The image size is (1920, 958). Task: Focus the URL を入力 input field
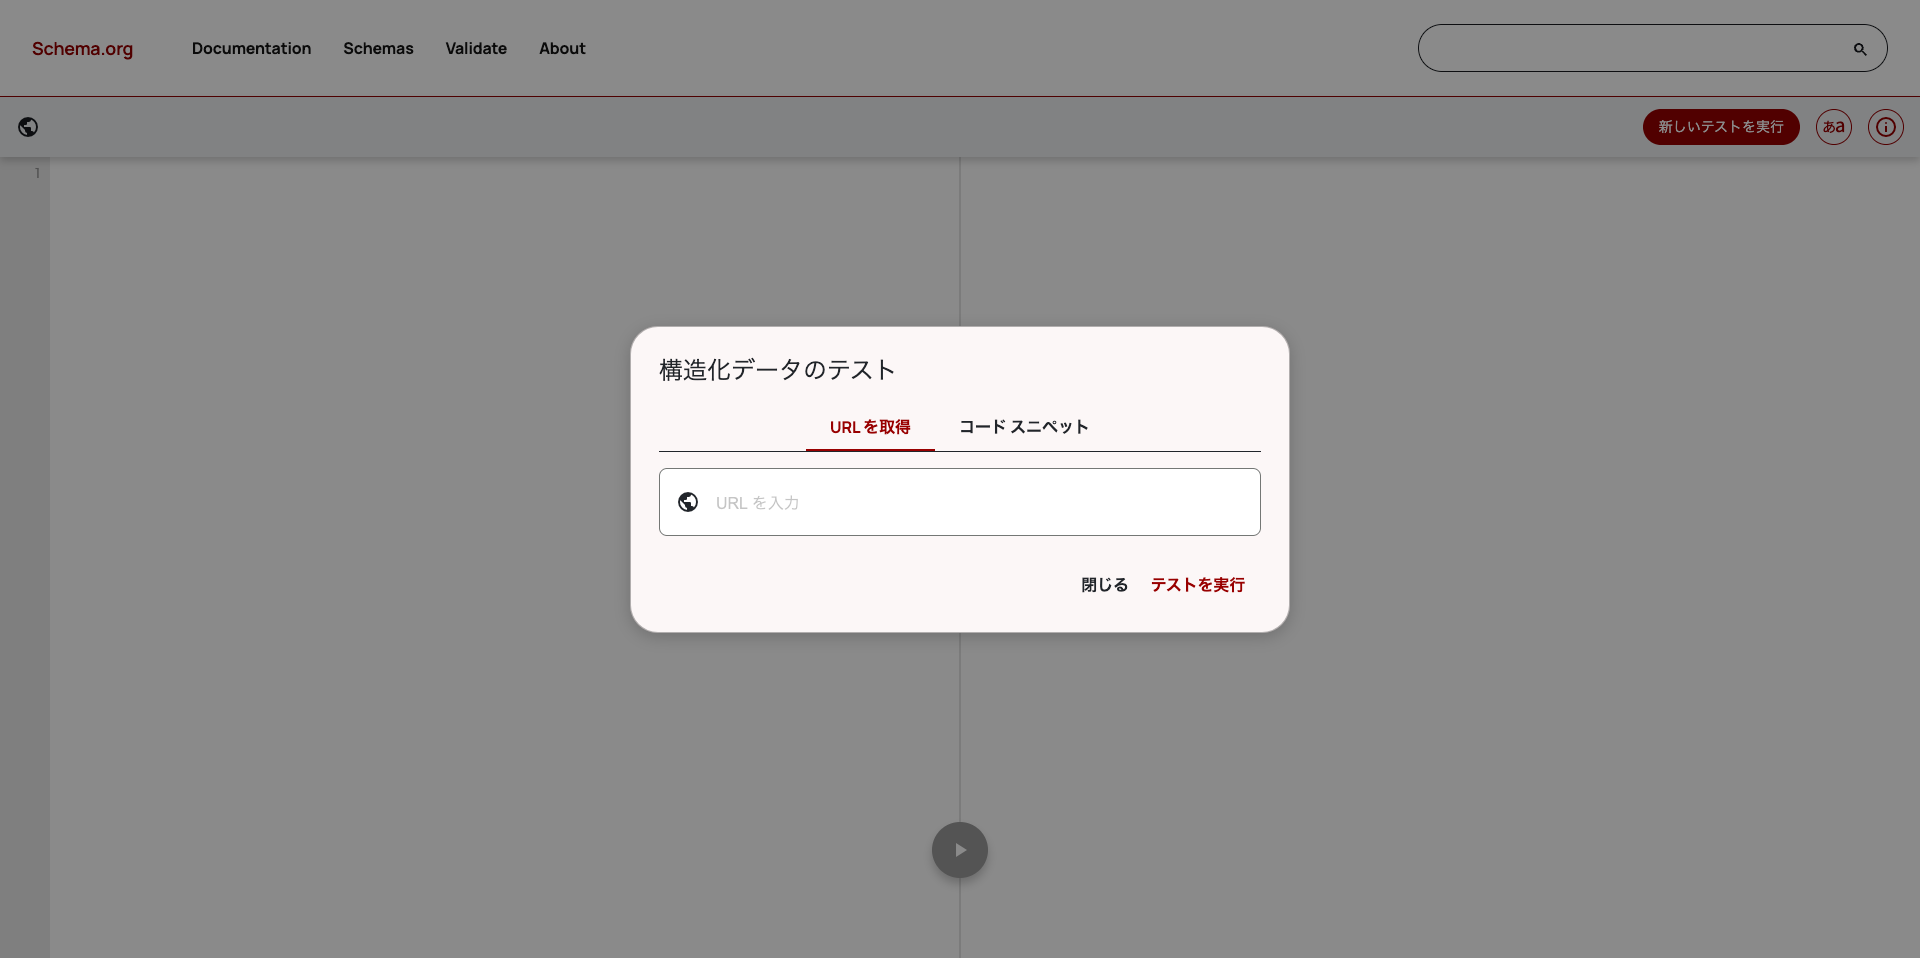pyautogui.click(x=960, y=502)
